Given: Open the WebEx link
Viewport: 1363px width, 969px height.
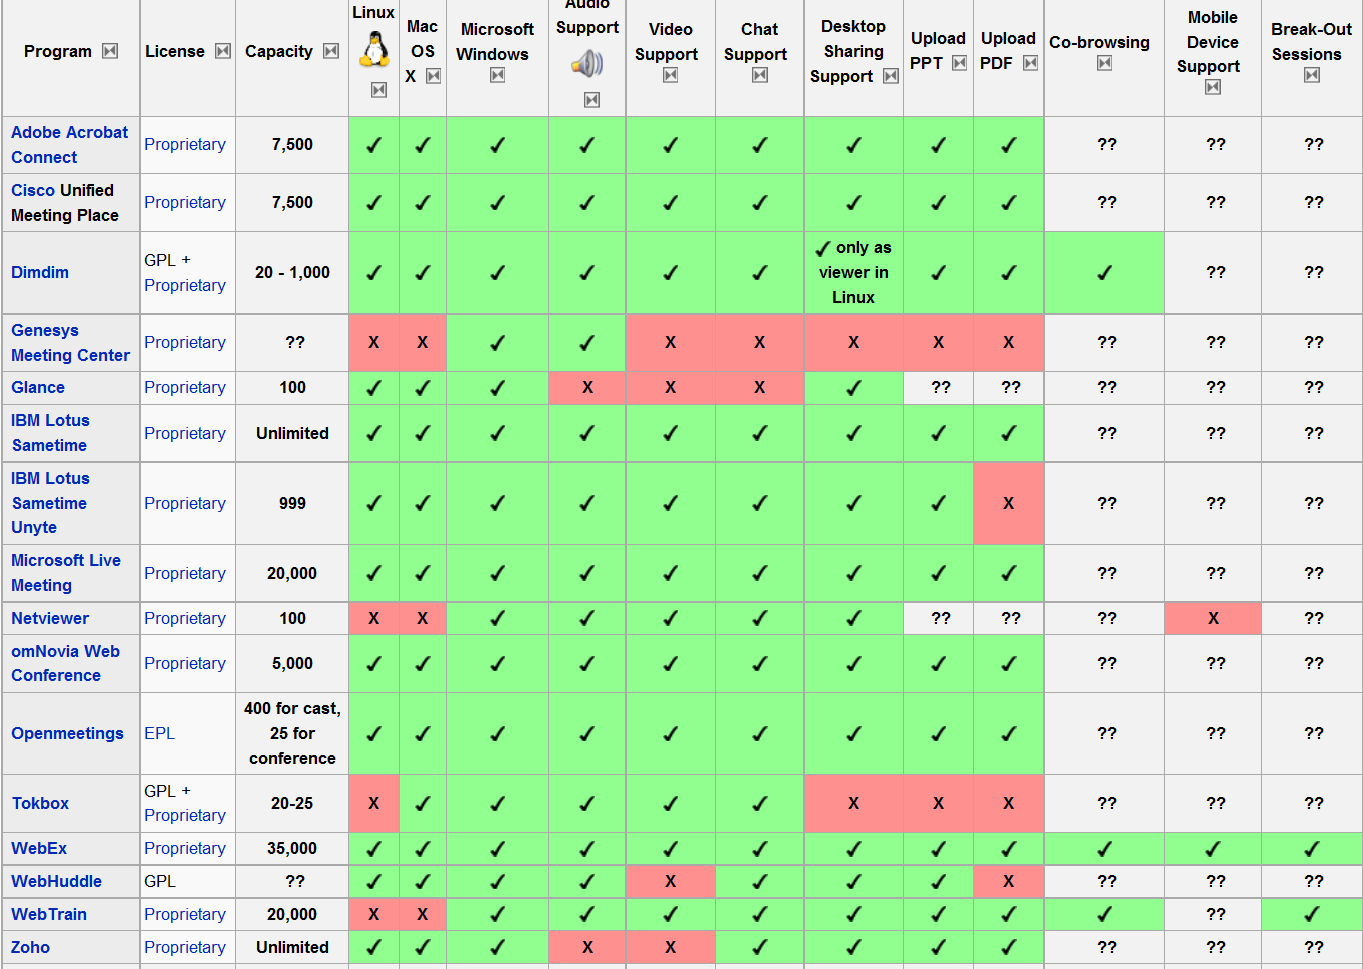Looking at the screenshot, I should pyautogui.click(x=39, y=848).
